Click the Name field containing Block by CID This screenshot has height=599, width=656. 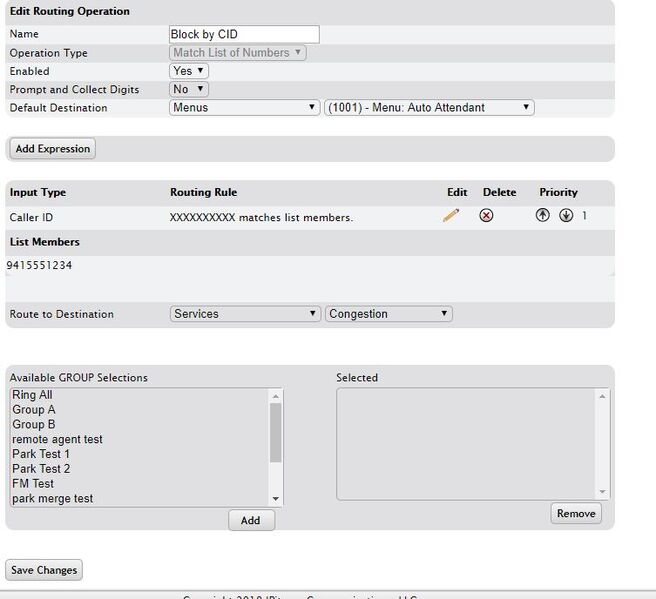point(244,34)
